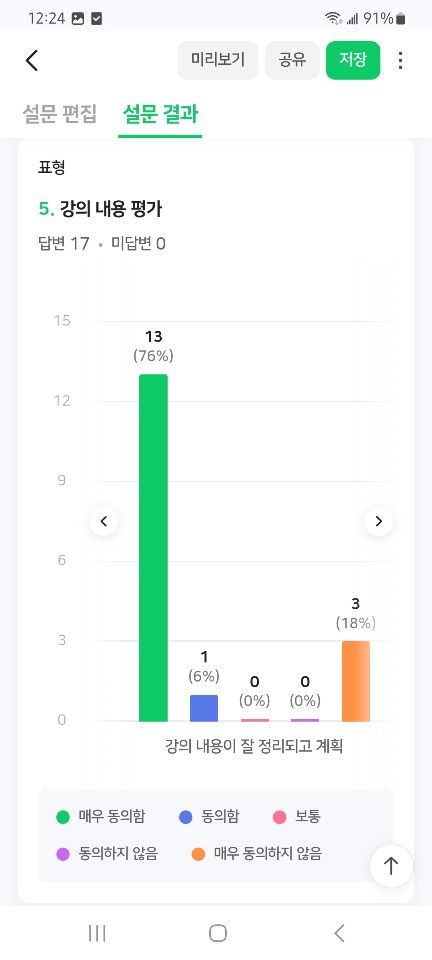Toggle the 매우 동의하지 않음 legend item
The image size is (432, 960).
(x=256, y=853)
